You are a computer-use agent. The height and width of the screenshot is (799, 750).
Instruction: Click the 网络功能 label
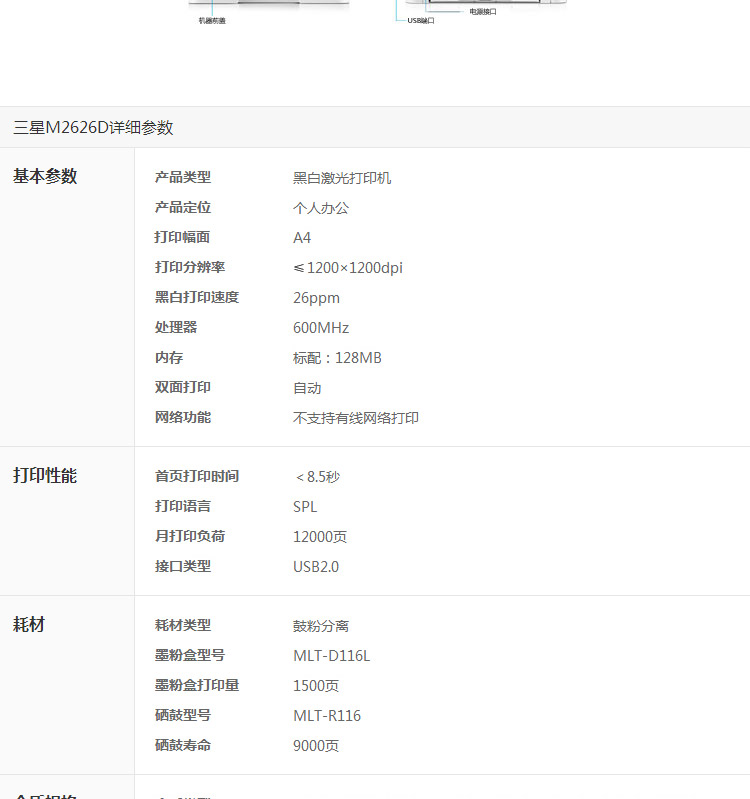183,417
